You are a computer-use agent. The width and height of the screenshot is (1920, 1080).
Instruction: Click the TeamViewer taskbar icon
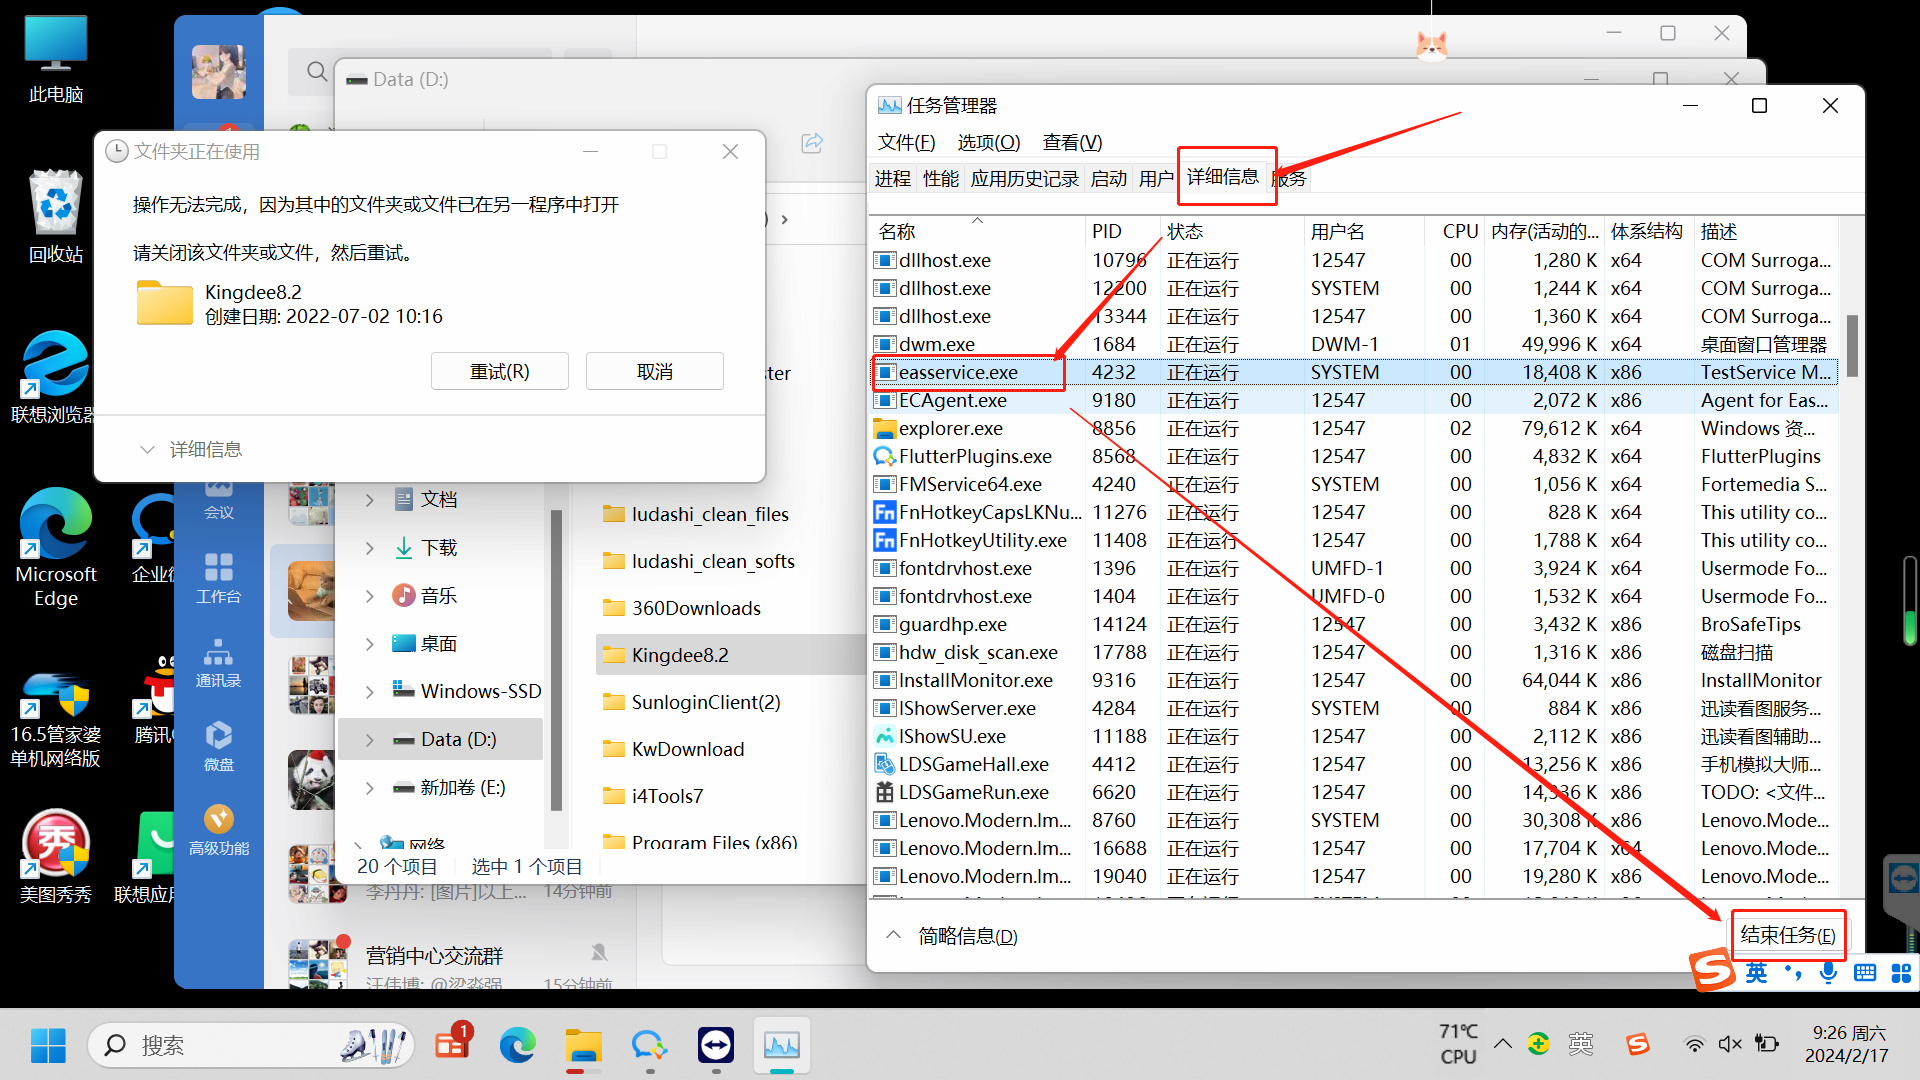coord(716,1046)
